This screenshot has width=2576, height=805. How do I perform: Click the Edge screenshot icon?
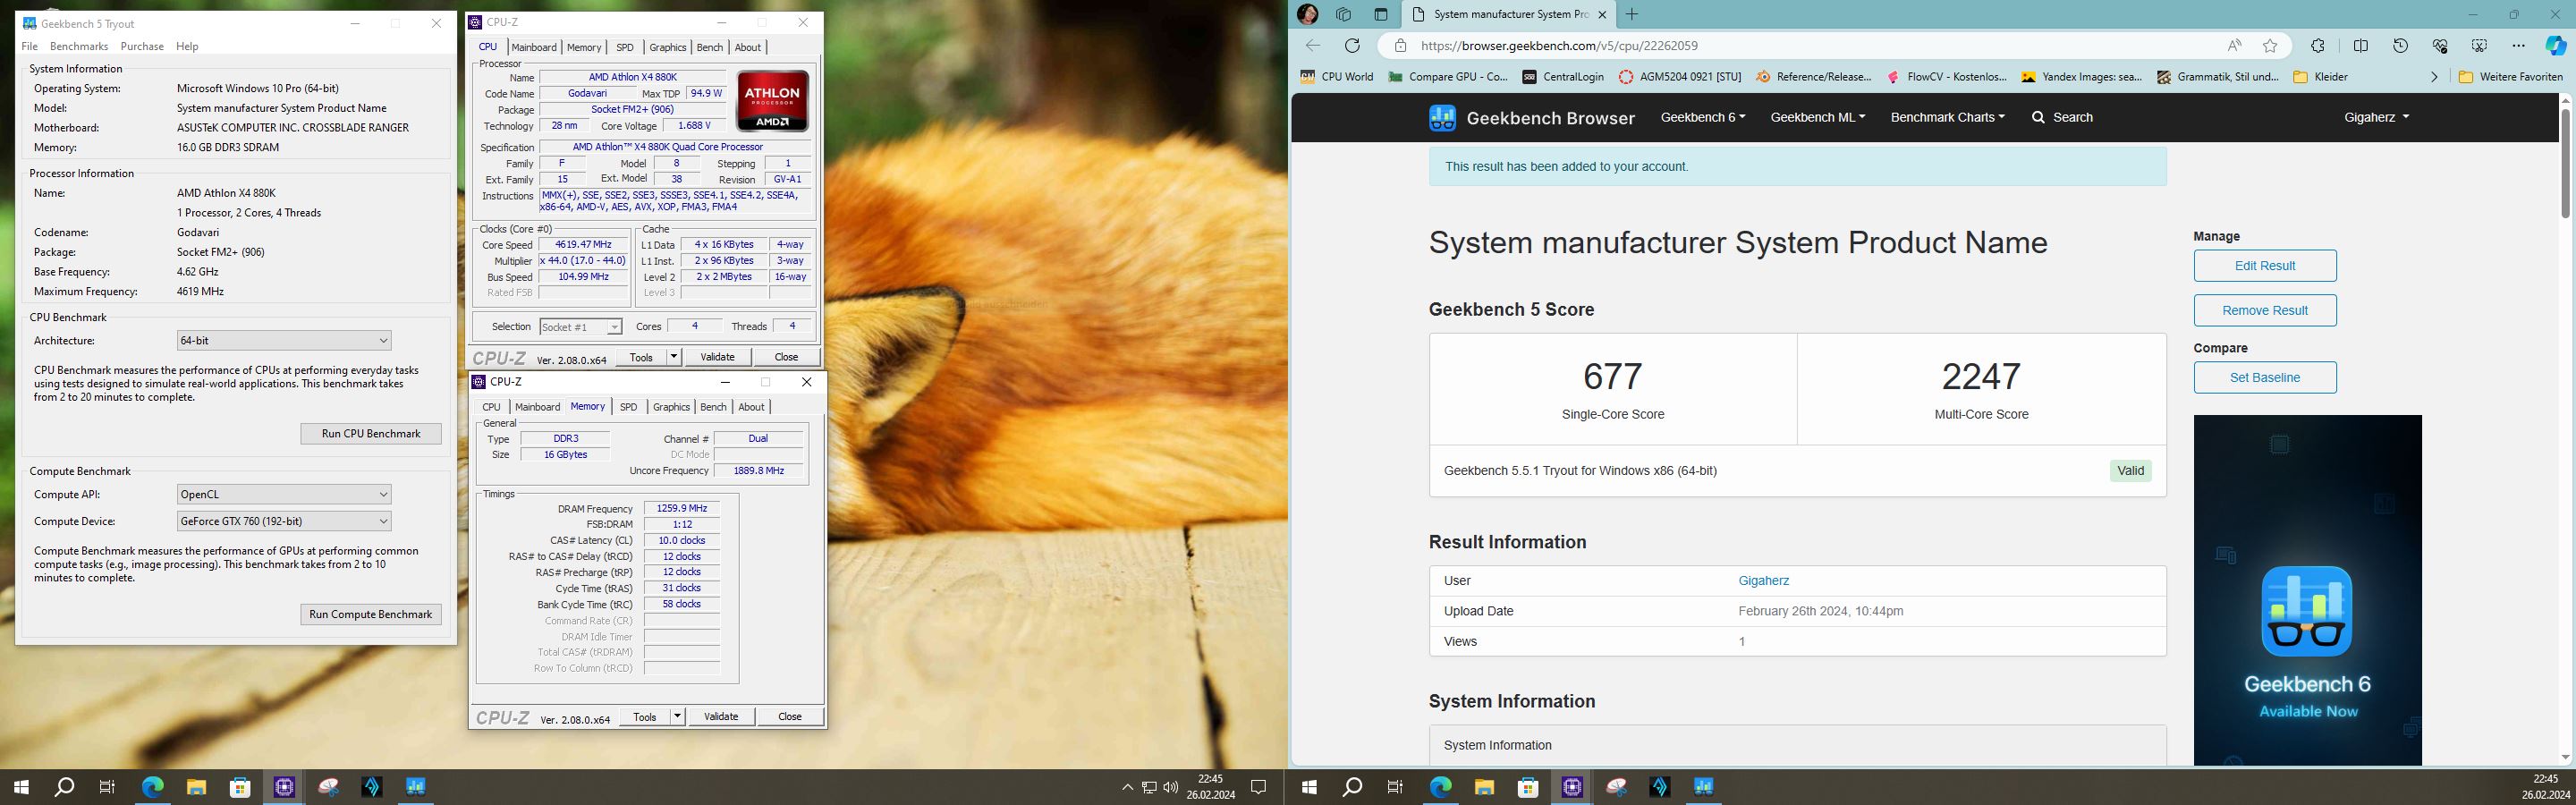[2479, 45]
